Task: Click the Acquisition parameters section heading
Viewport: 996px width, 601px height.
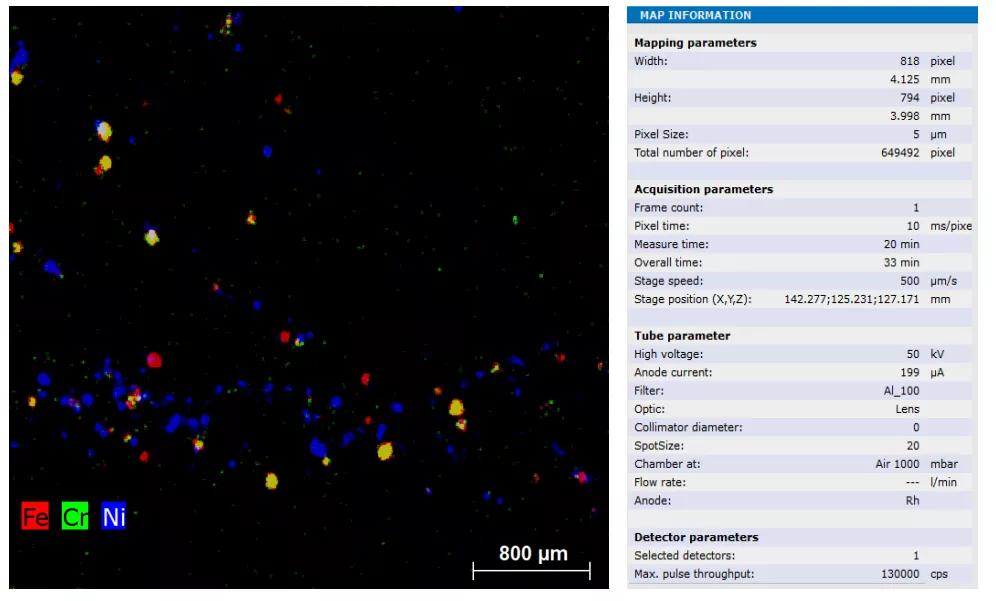Action: click(x=703, y=189)
